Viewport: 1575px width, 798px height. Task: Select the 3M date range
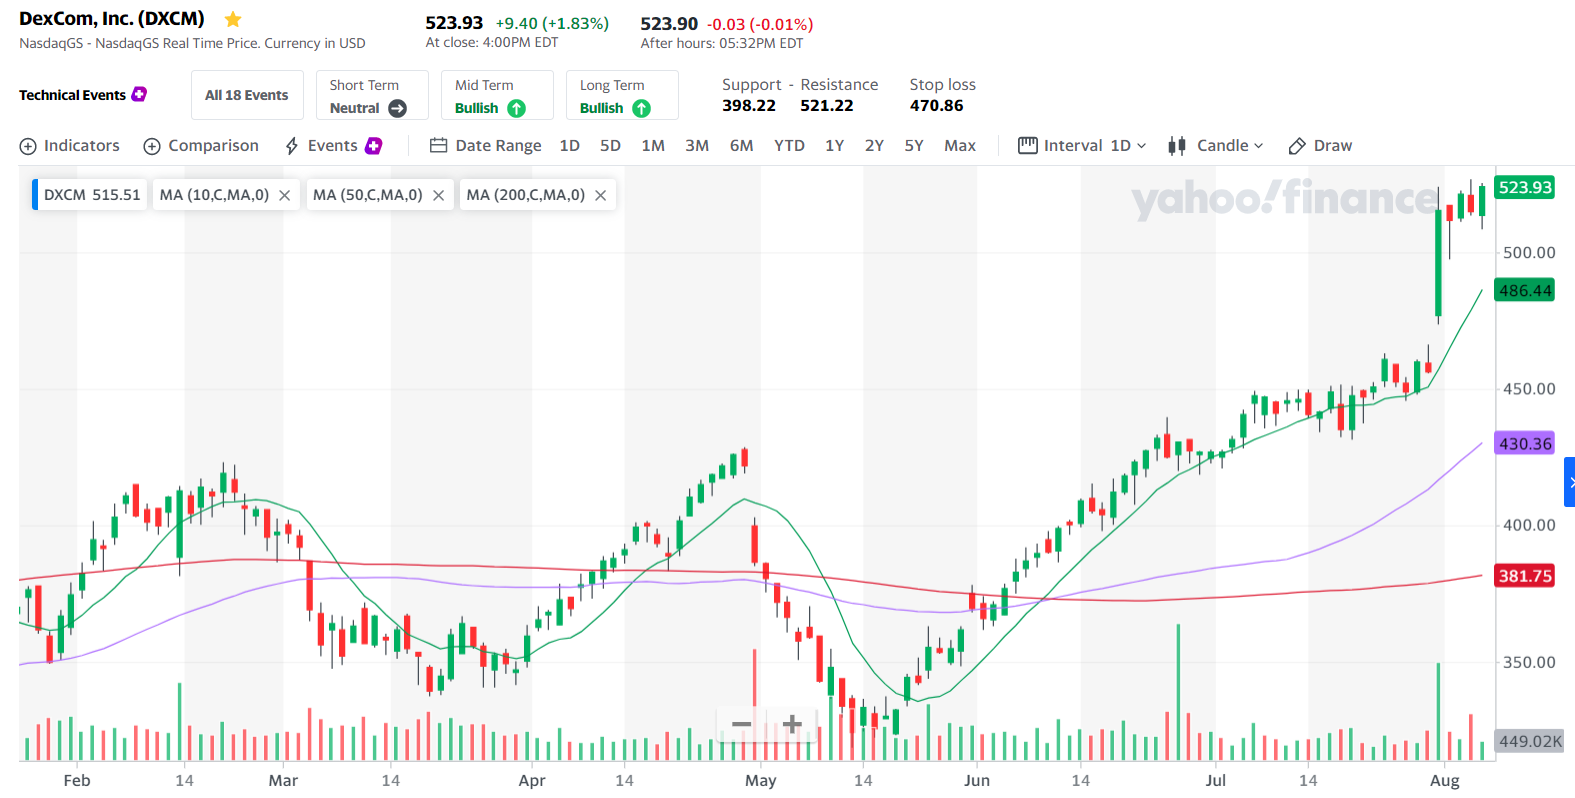point(697,146)
